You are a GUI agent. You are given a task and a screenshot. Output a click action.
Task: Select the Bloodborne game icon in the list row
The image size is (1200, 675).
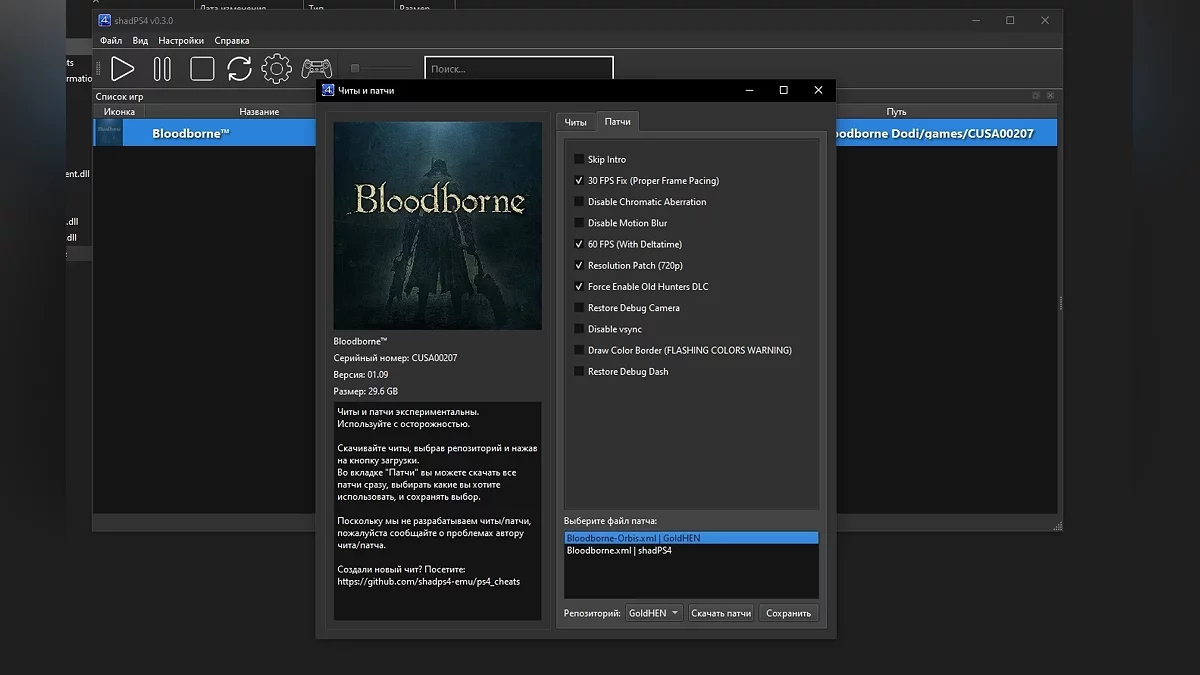click(x=108, y=133)
